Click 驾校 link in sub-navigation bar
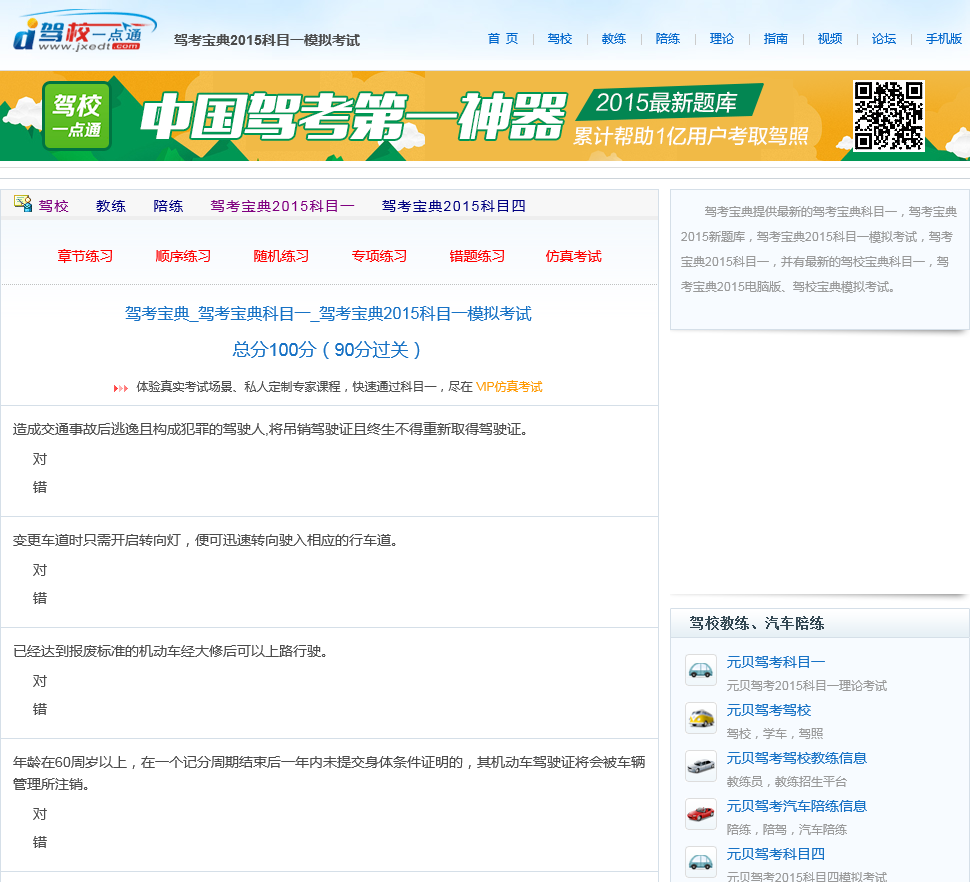Viewport: 970px width, 882px height. coord(54,206)
